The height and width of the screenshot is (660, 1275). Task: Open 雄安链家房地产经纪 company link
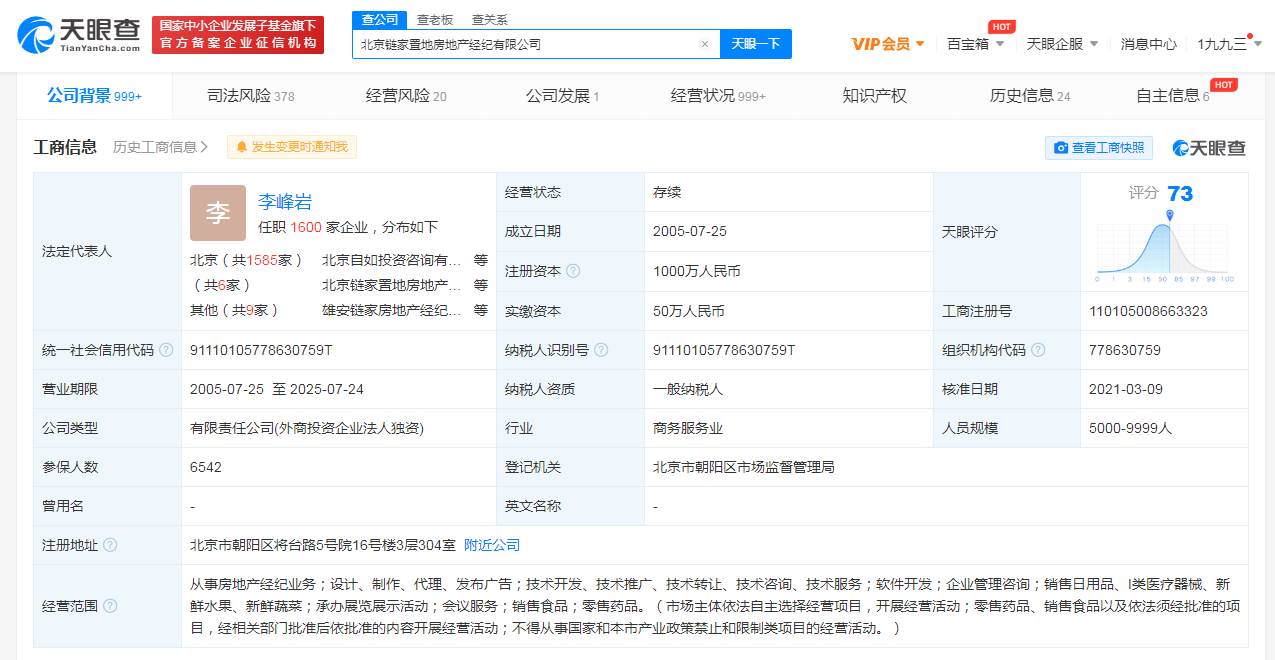pos(391,310)
